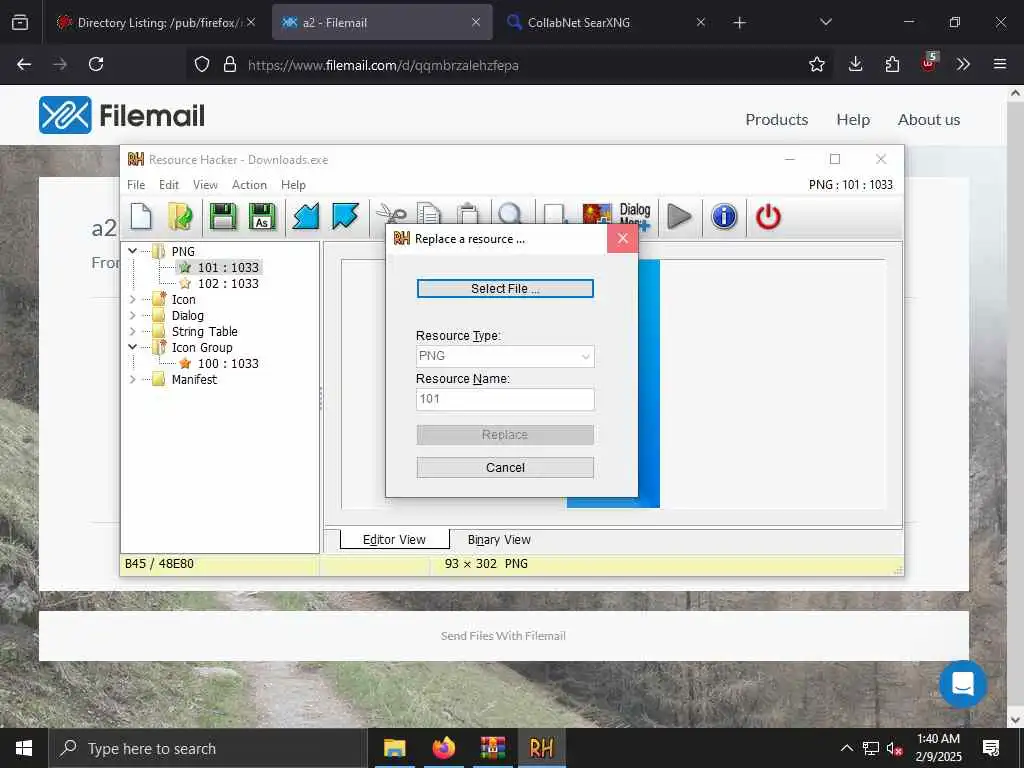Expand the Icon tree folder
The image size is (1024, 768).
pos(133,299)
